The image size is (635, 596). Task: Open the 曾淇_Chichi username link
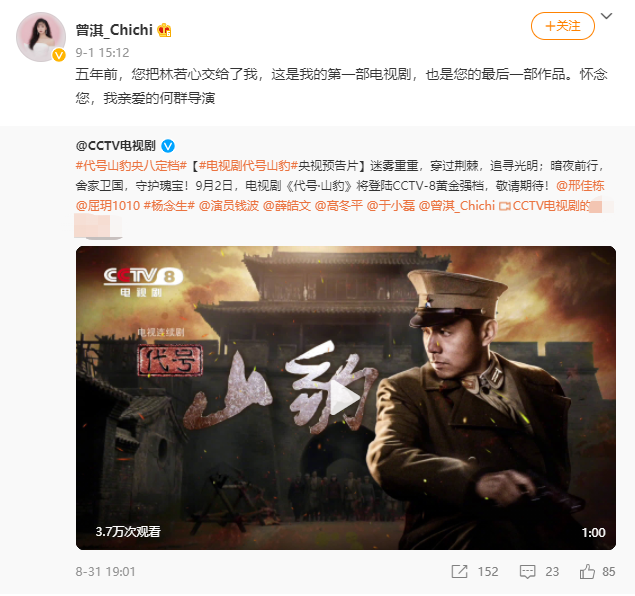pos(114,30)
